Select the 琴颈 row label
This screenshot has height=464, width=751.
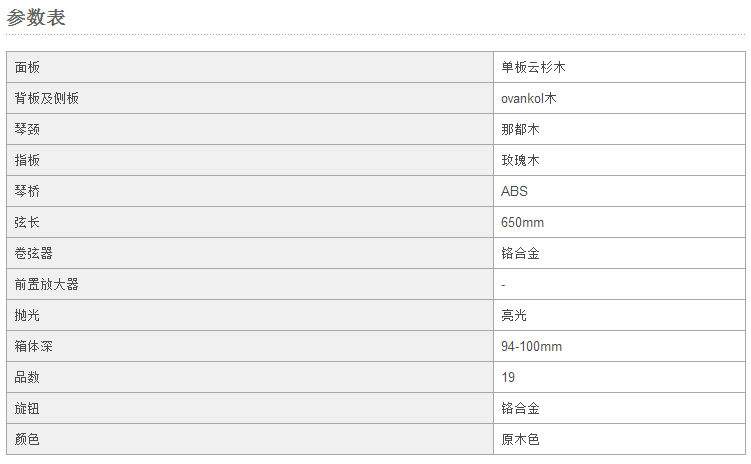point(27,129)
